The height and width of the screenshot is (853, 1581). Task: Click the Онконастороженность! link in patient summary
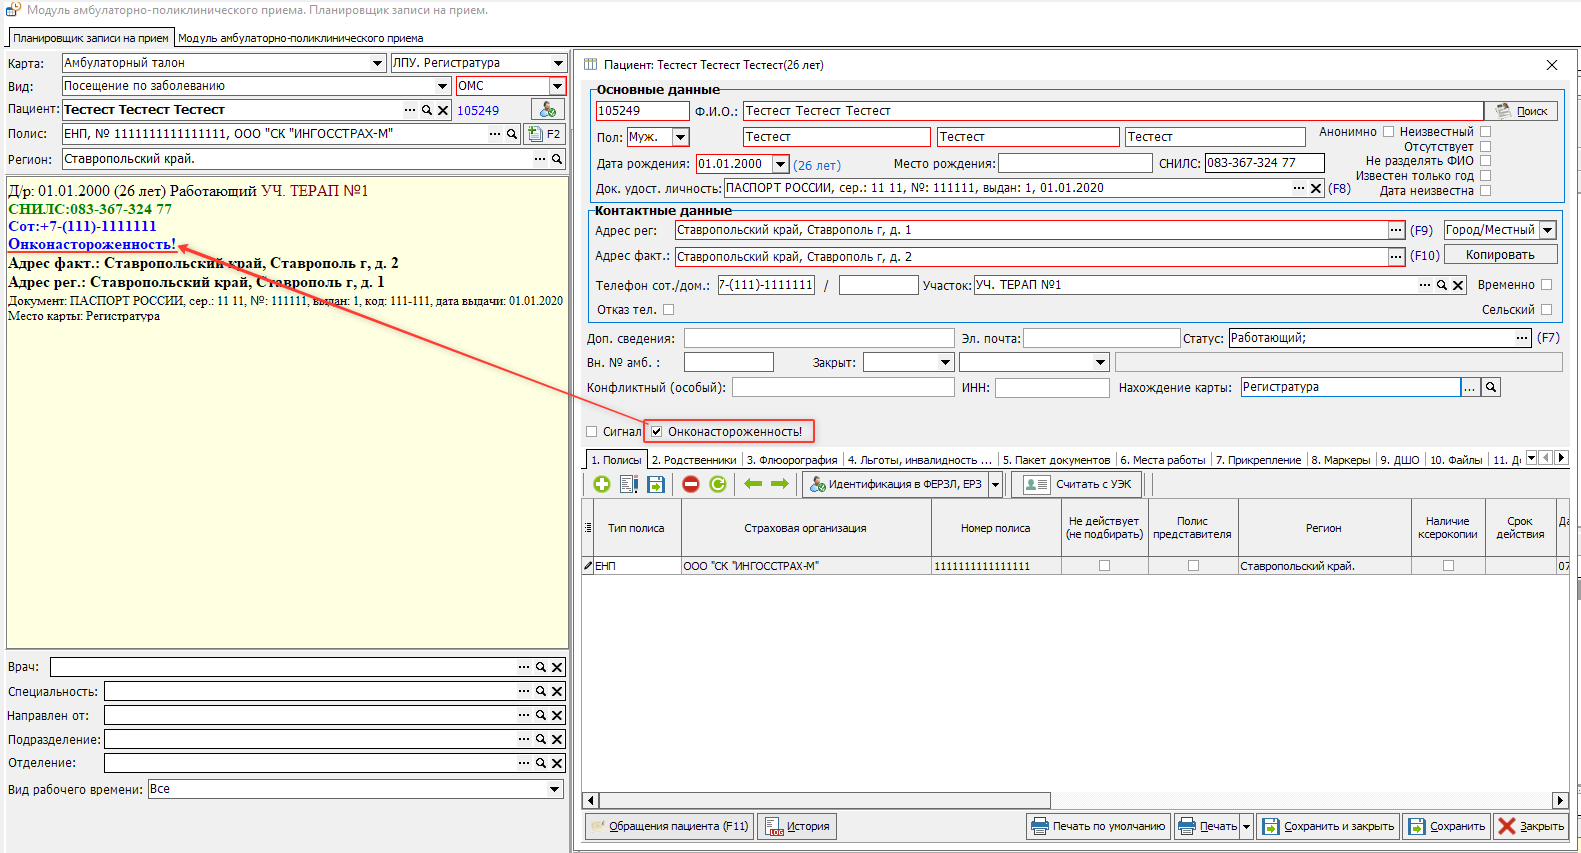(92, 244)
